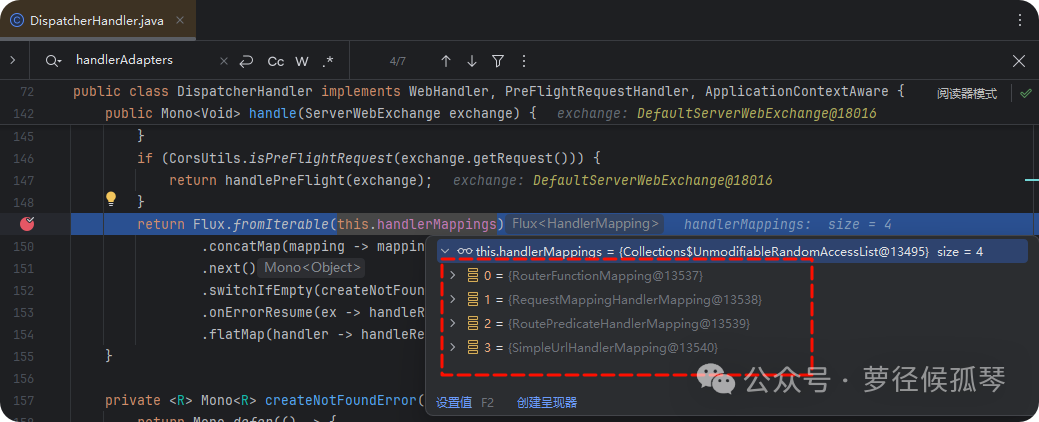Viewport: 1039px width, 422px height.
Task: Collapse this.handlerMappings node
Action: tap(445, 251)
